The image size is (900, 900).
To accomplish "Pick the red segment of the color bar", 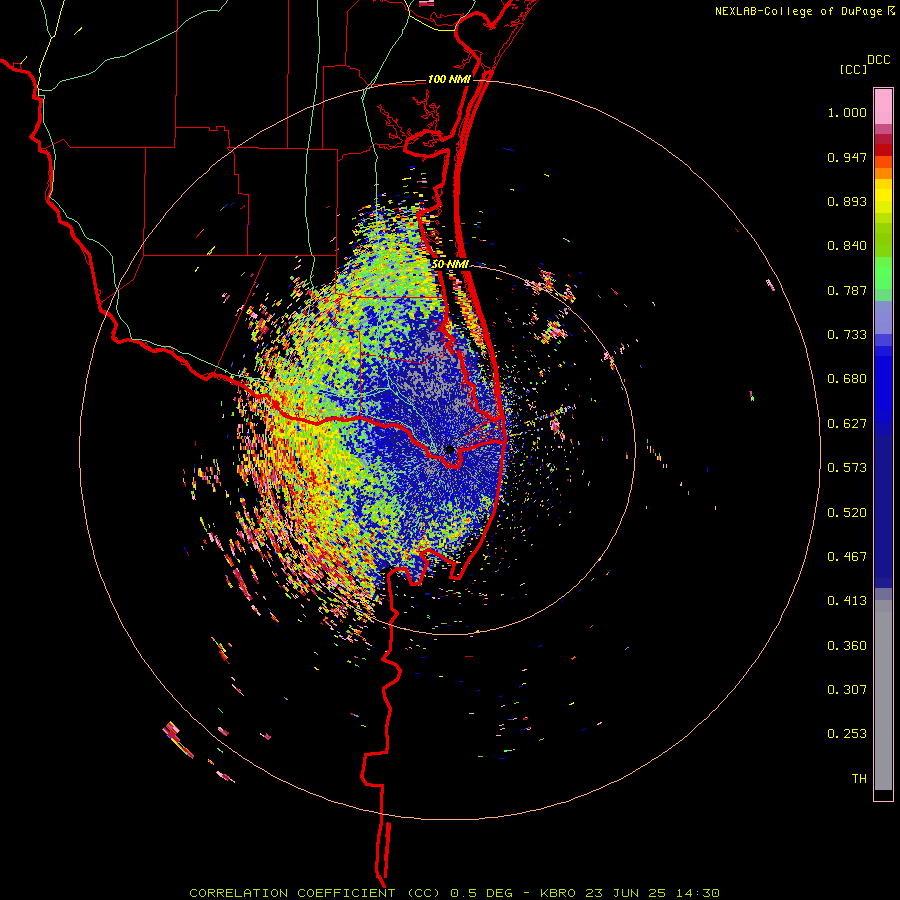I will click(x=883, y=149).
